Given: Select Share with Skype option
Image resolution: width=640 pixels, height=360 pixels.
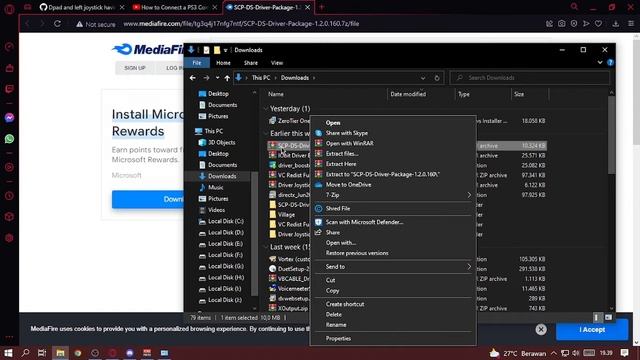Looking at the screenshot, I should point(347,133).
